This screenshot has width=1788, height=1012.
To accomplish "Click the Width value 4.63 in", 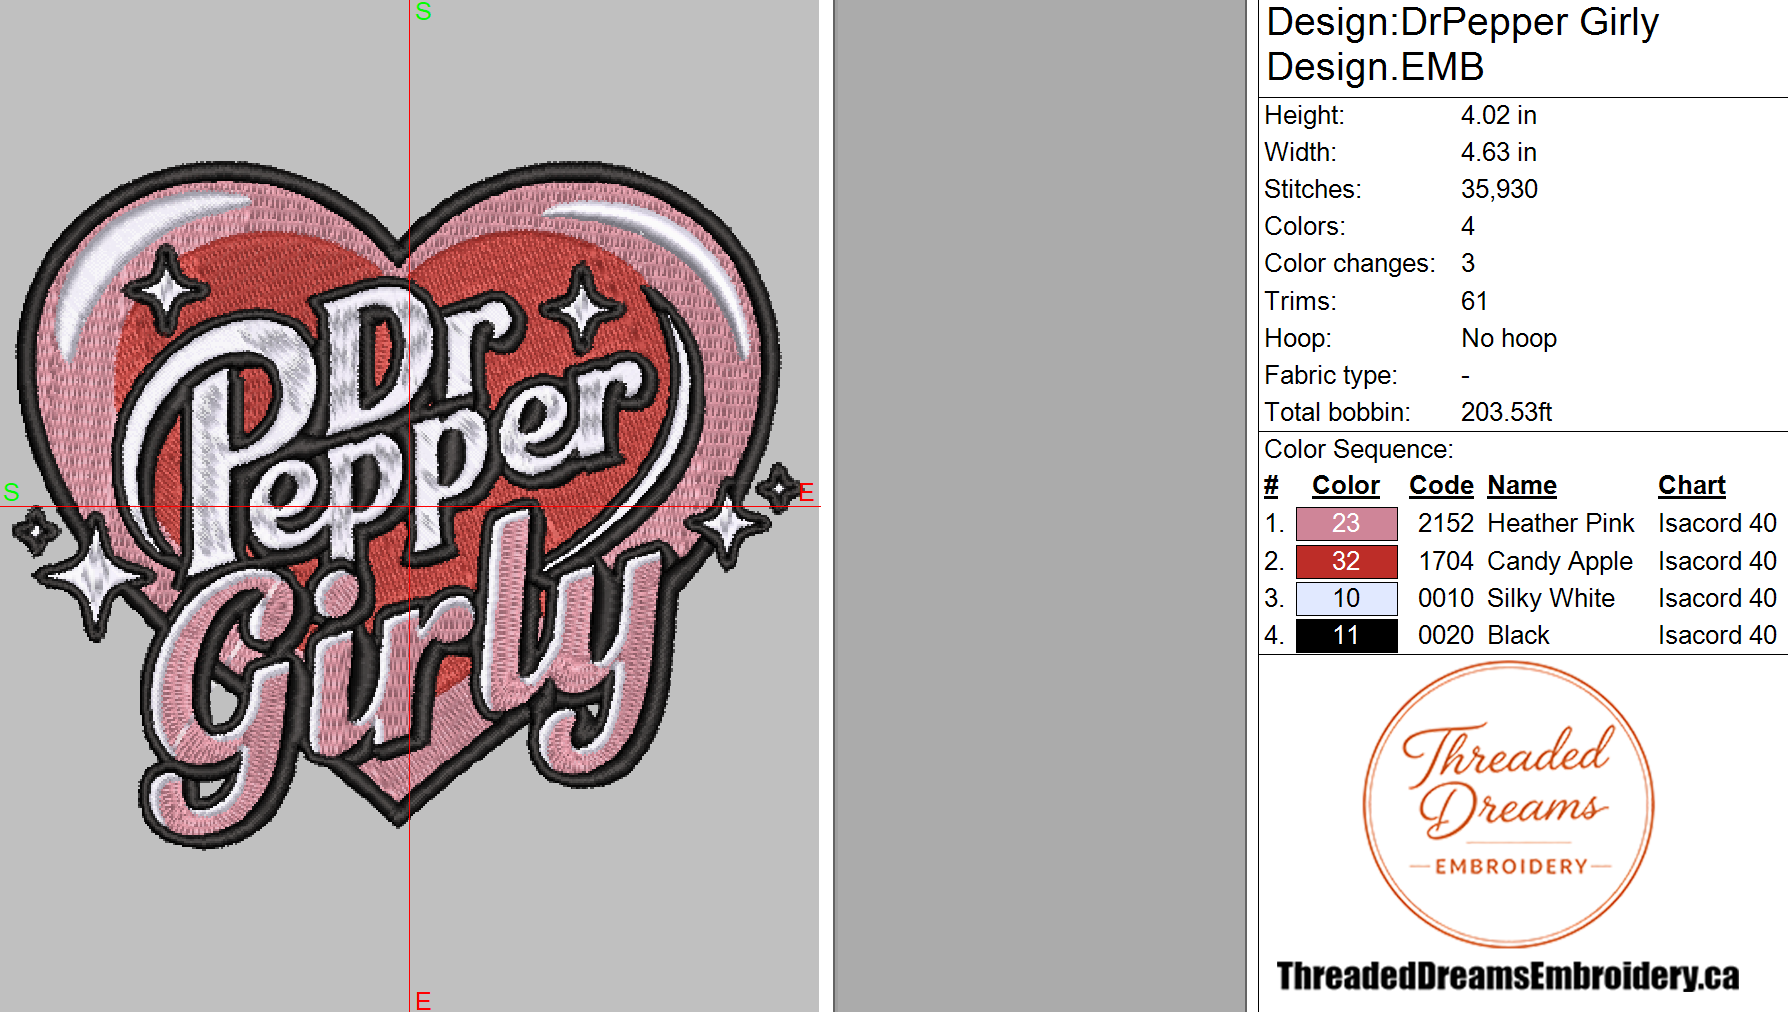I will (x=1498, y=152).
